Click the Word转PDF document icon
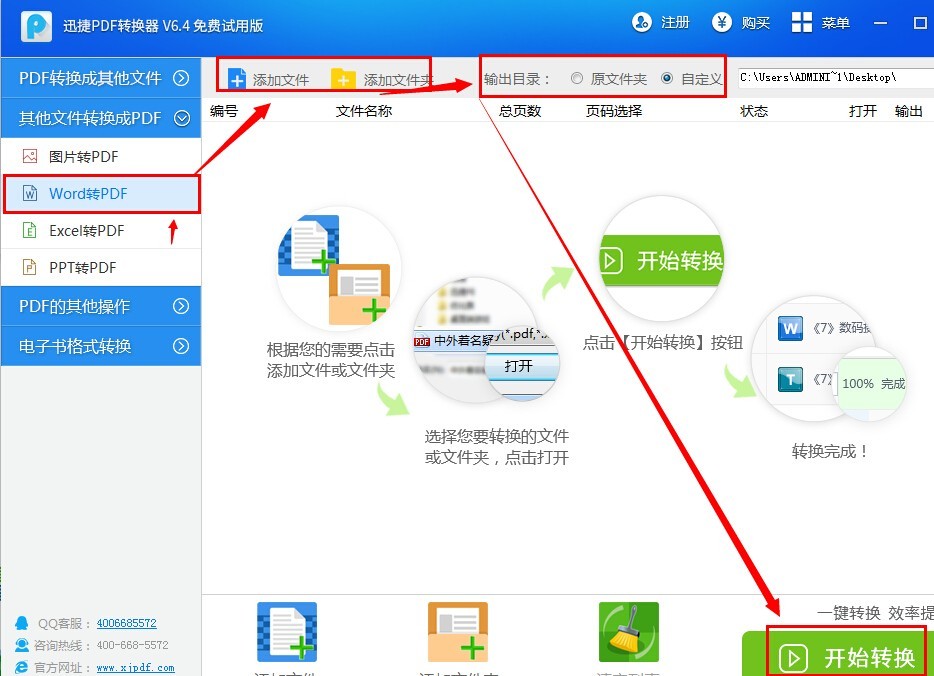This screenshot has width=934, height=676. tap(30, 193)
